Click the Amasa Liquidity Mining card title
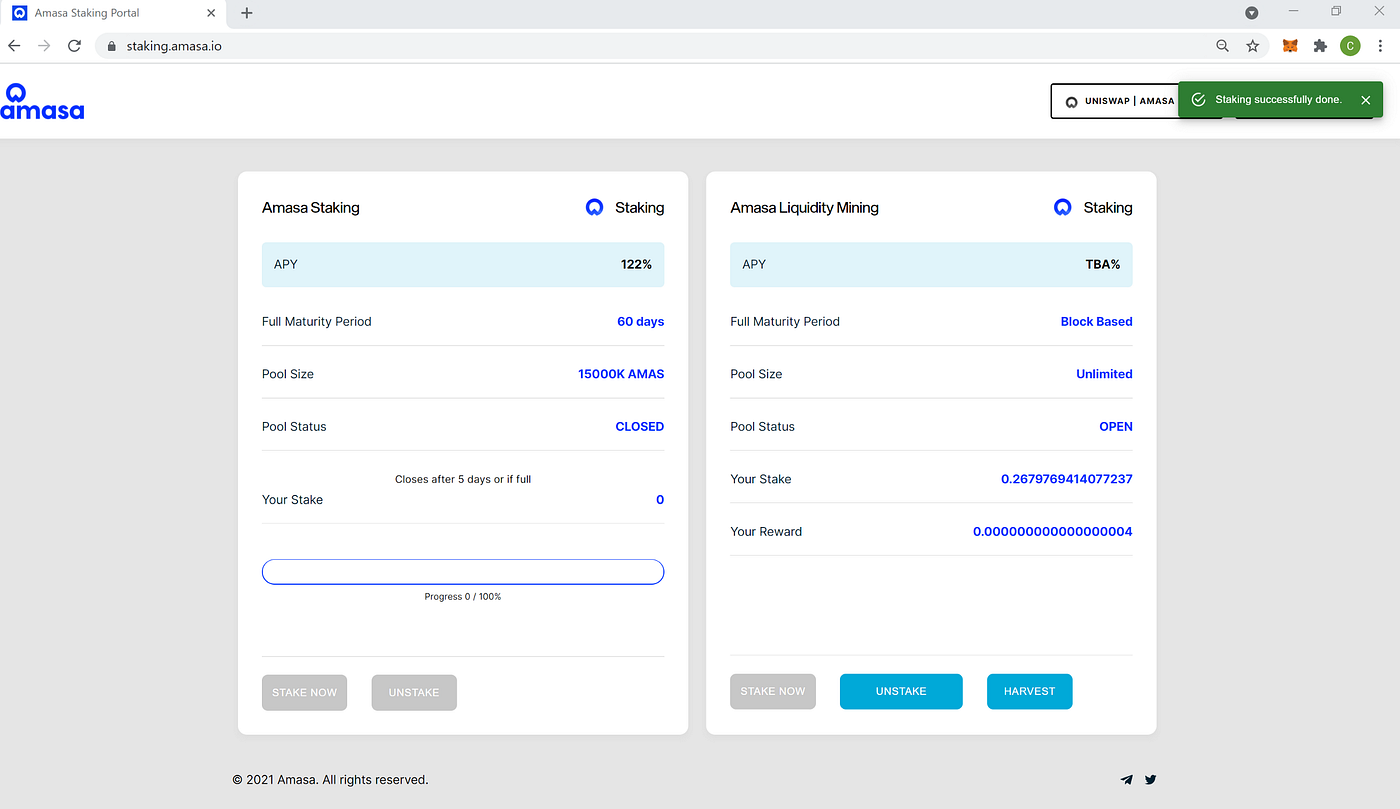This screenshot has height=809, width=1400. coord(805,208)
